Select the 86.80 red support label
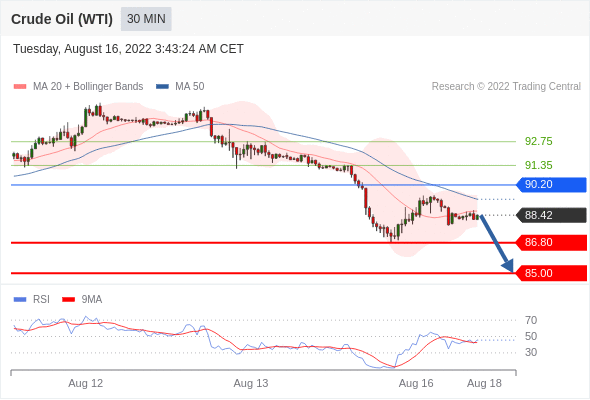 tap(551, 242)
